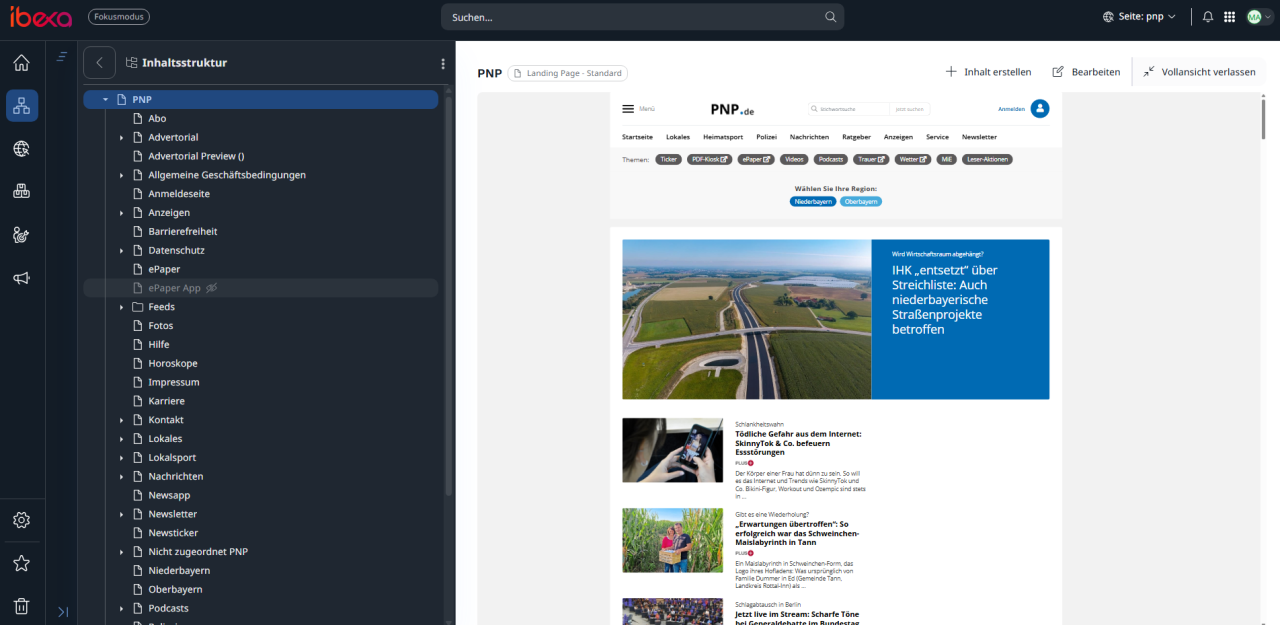Viewport: 1280px width, 625px height.
Task: Open the notifications bell icon
Action: [x=1207, y=17]
